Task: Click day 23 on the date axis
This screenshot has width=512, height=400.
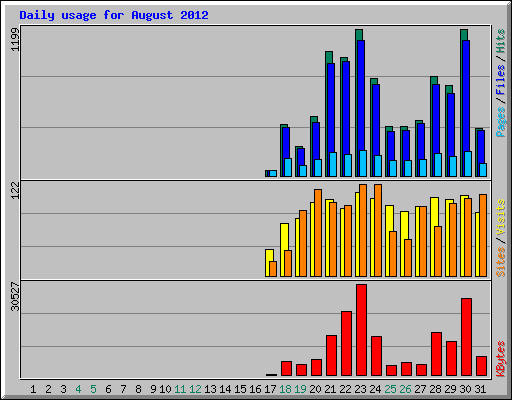Action: 360,389
